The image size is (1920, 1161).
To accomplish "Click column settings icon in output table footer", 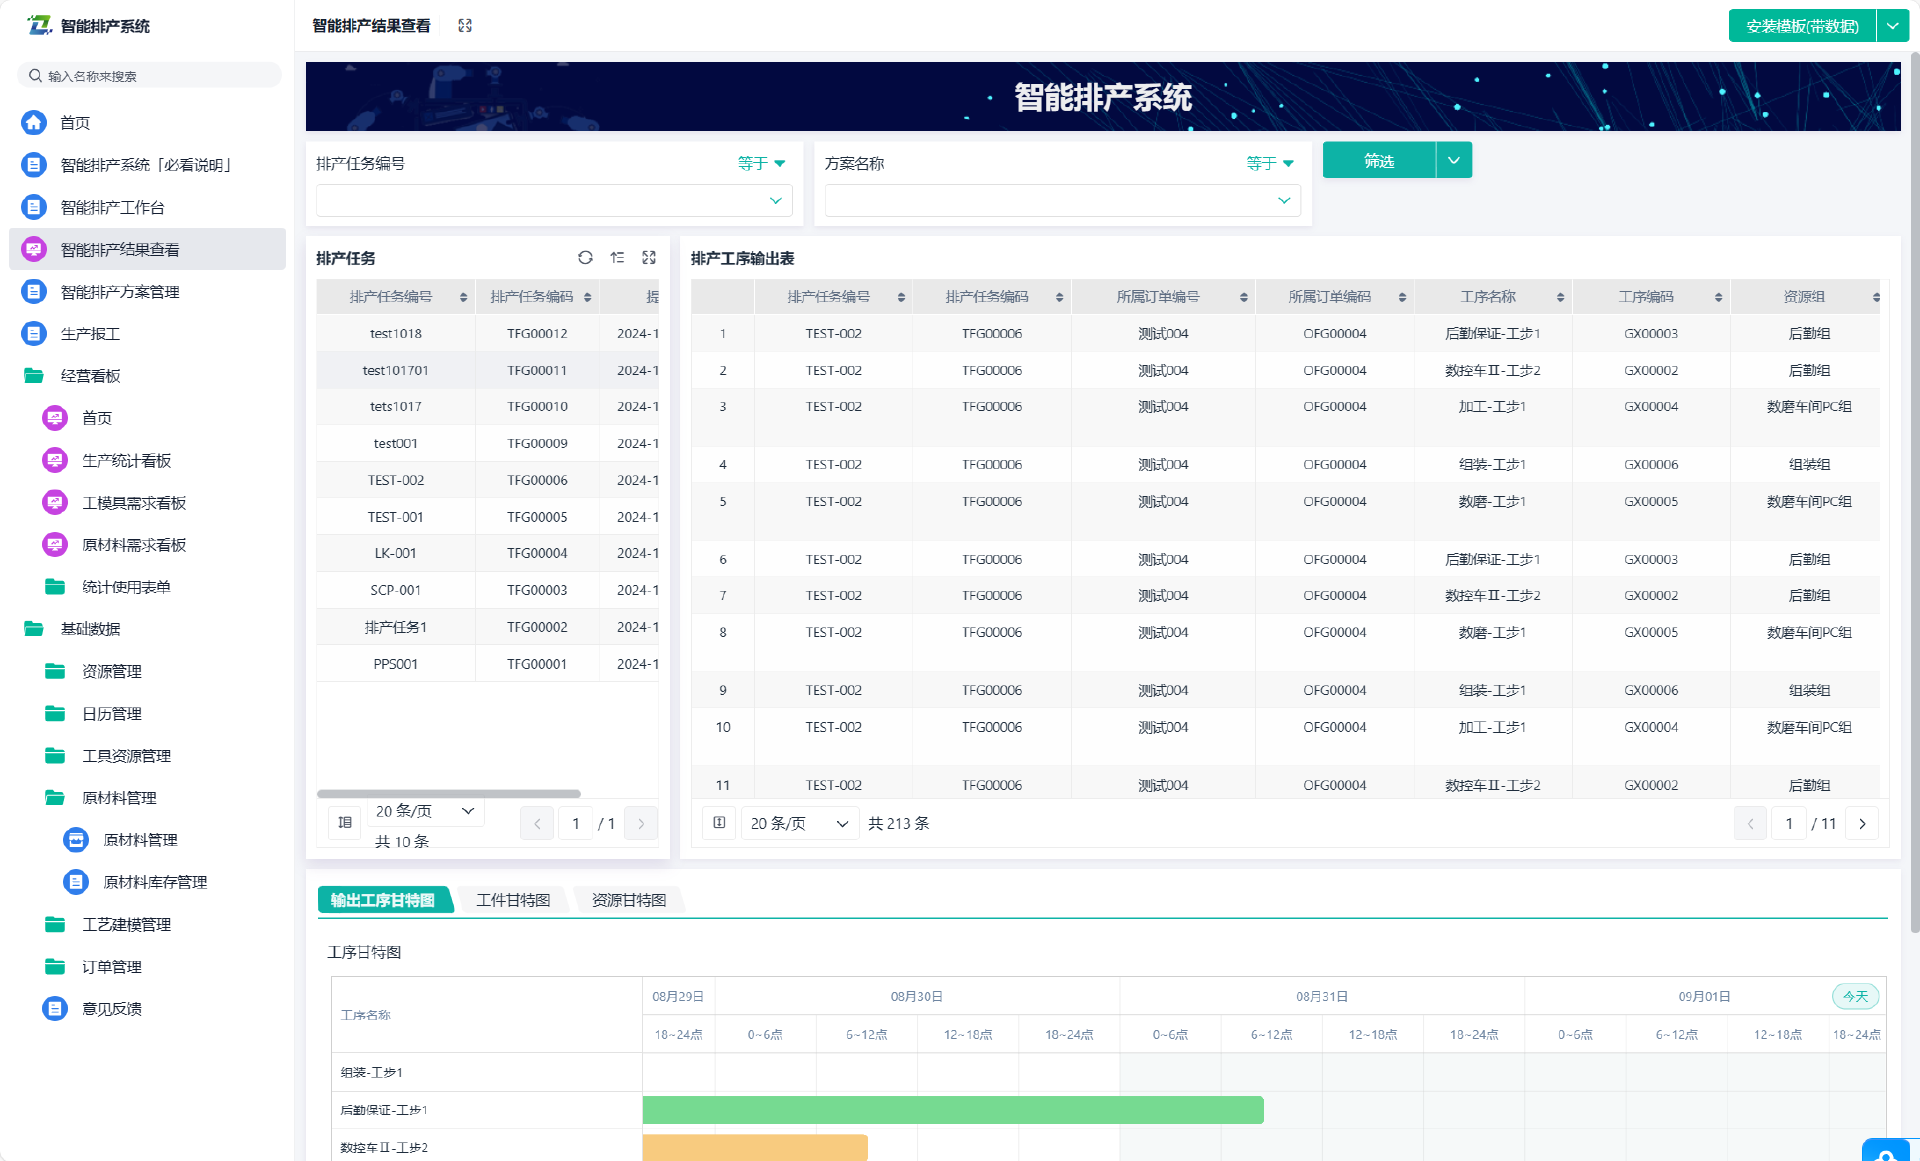I will [x=719, y=823].
